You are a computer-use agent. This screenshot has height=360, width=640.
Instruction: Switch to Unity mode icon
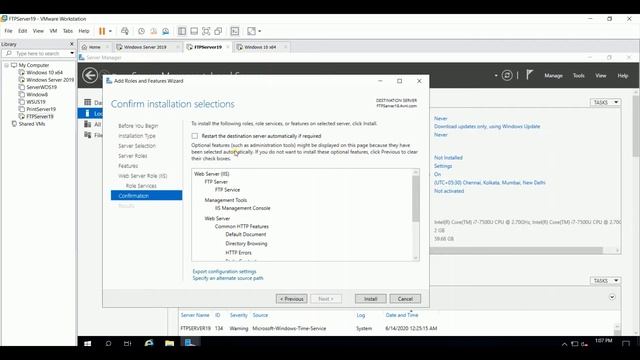pos(218,31)
